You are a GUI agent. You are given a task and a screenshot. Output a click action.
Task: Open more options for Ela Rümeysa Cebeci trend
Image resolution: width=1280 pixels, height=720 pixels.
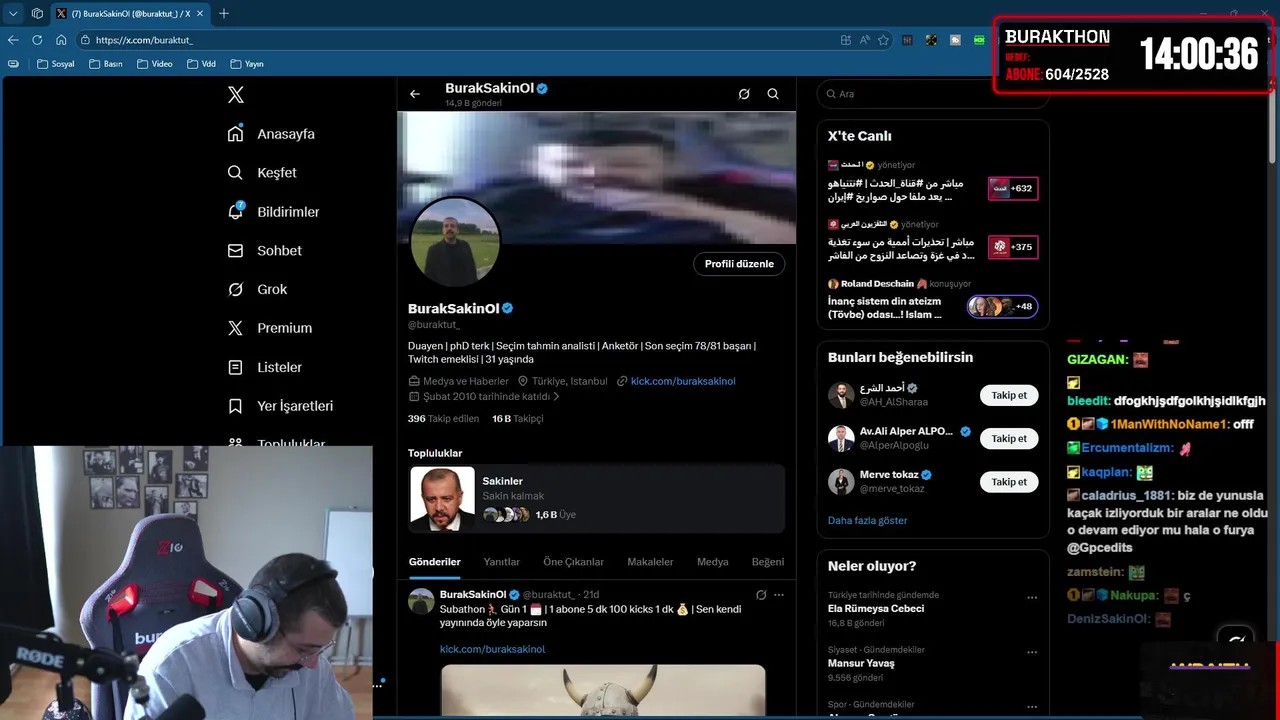click(x=1032, y=598)
